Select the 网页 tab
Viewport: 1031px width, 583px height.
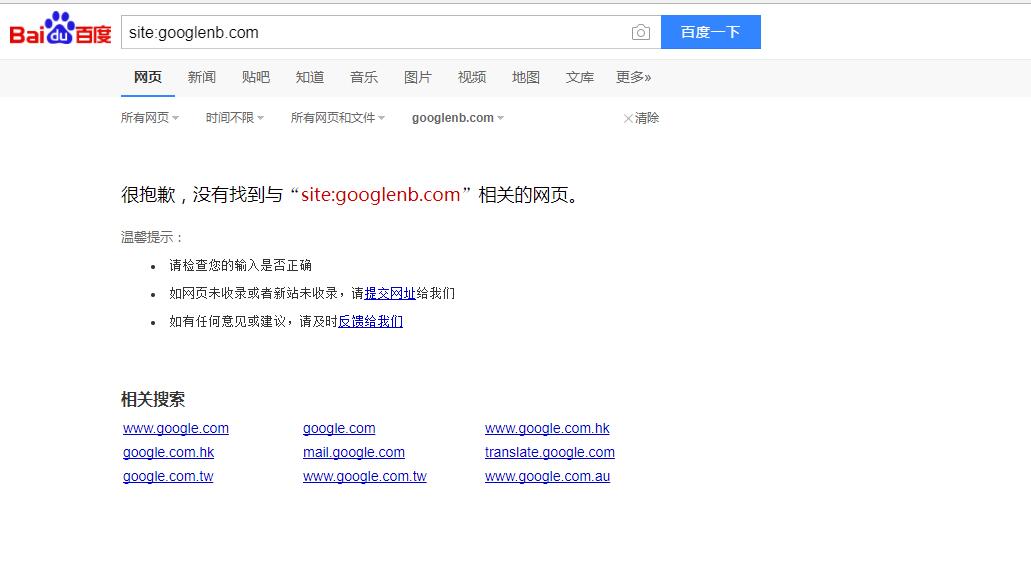[148, 78]
